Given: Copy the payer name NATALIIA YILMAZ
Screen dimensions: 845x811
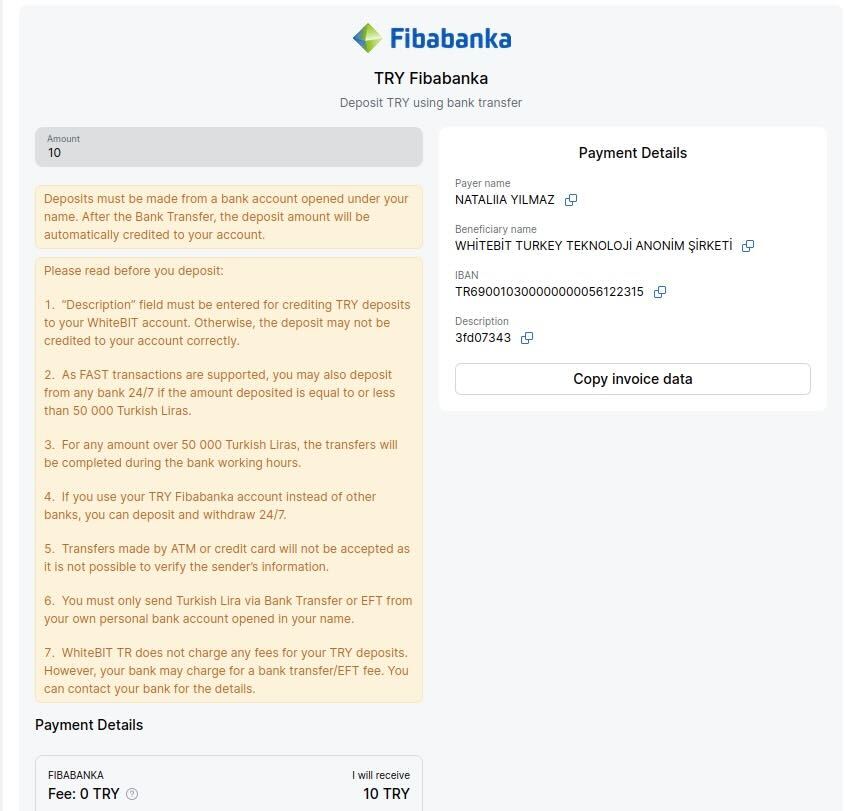Looking at the screenshot, I should (x=571, y=200).
